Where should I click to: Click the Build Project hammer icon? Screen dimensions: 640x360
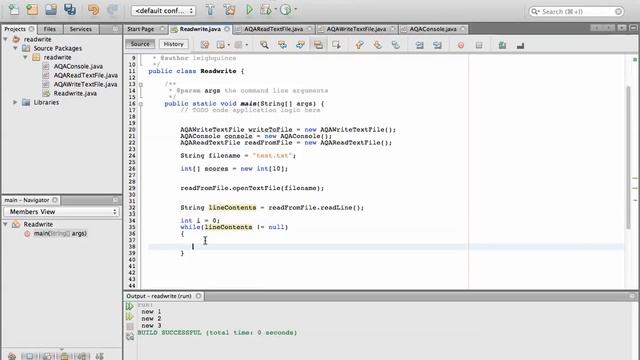point(210,10)
